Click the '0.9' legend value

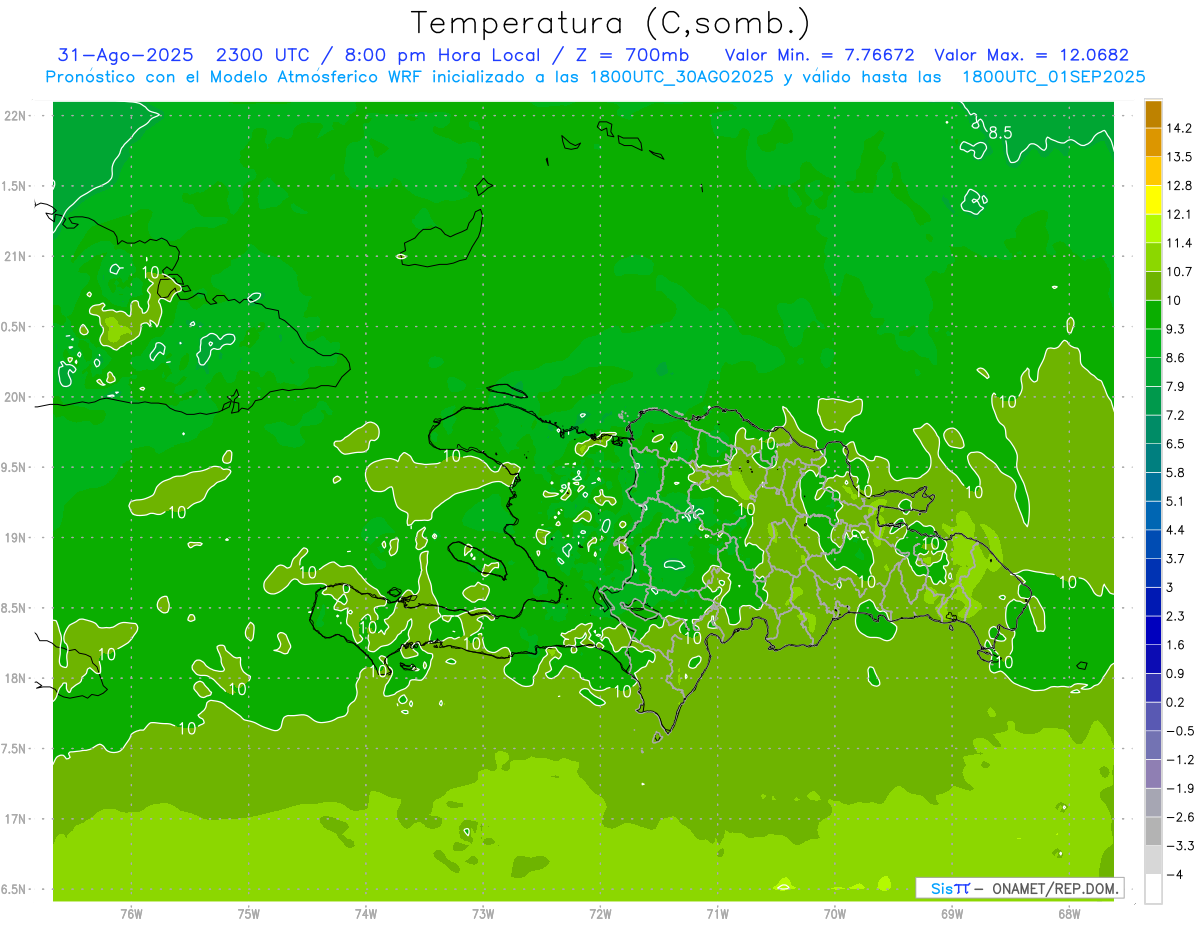[1175, 672]
